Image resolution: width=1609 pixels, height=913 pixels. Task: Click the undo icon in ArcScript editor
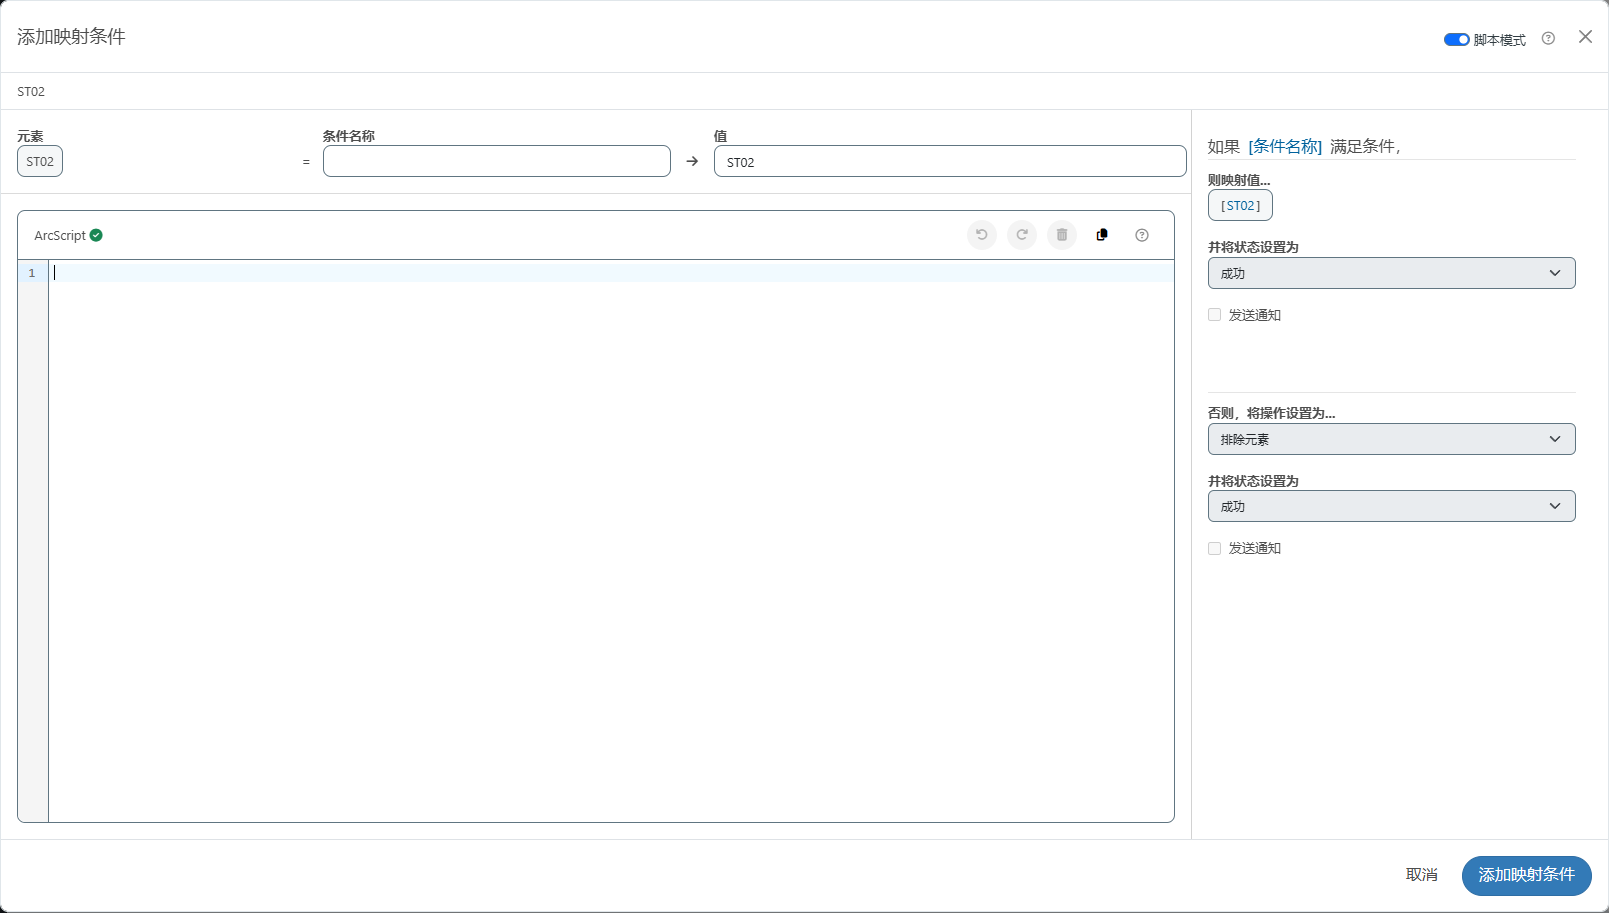pyautogui.click(x=981, y=235)
